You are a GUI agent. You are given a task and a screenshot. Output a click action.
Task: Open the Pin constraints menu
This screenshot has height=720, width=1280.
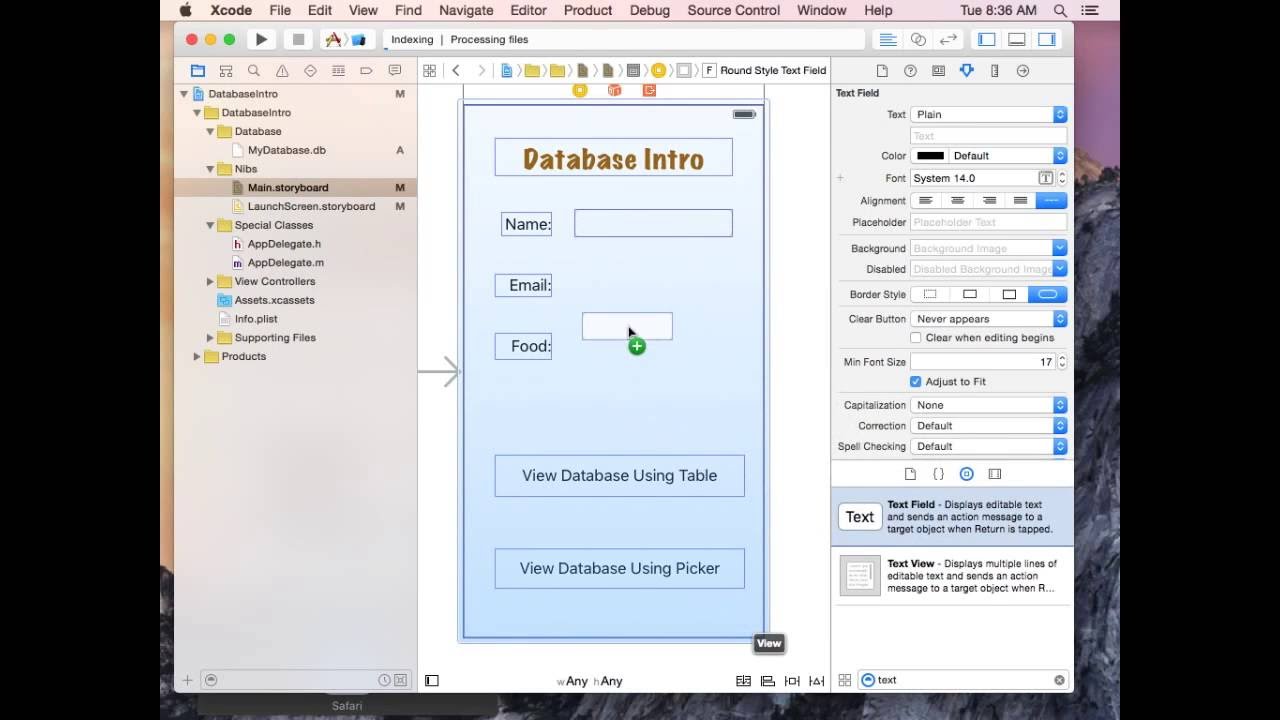(x=792, y=681)
